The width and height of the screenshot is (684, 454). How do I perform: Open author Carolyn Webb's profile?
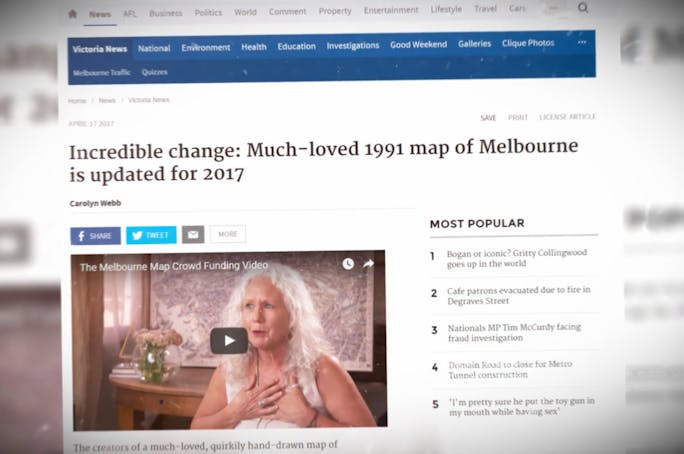point(96,203)
